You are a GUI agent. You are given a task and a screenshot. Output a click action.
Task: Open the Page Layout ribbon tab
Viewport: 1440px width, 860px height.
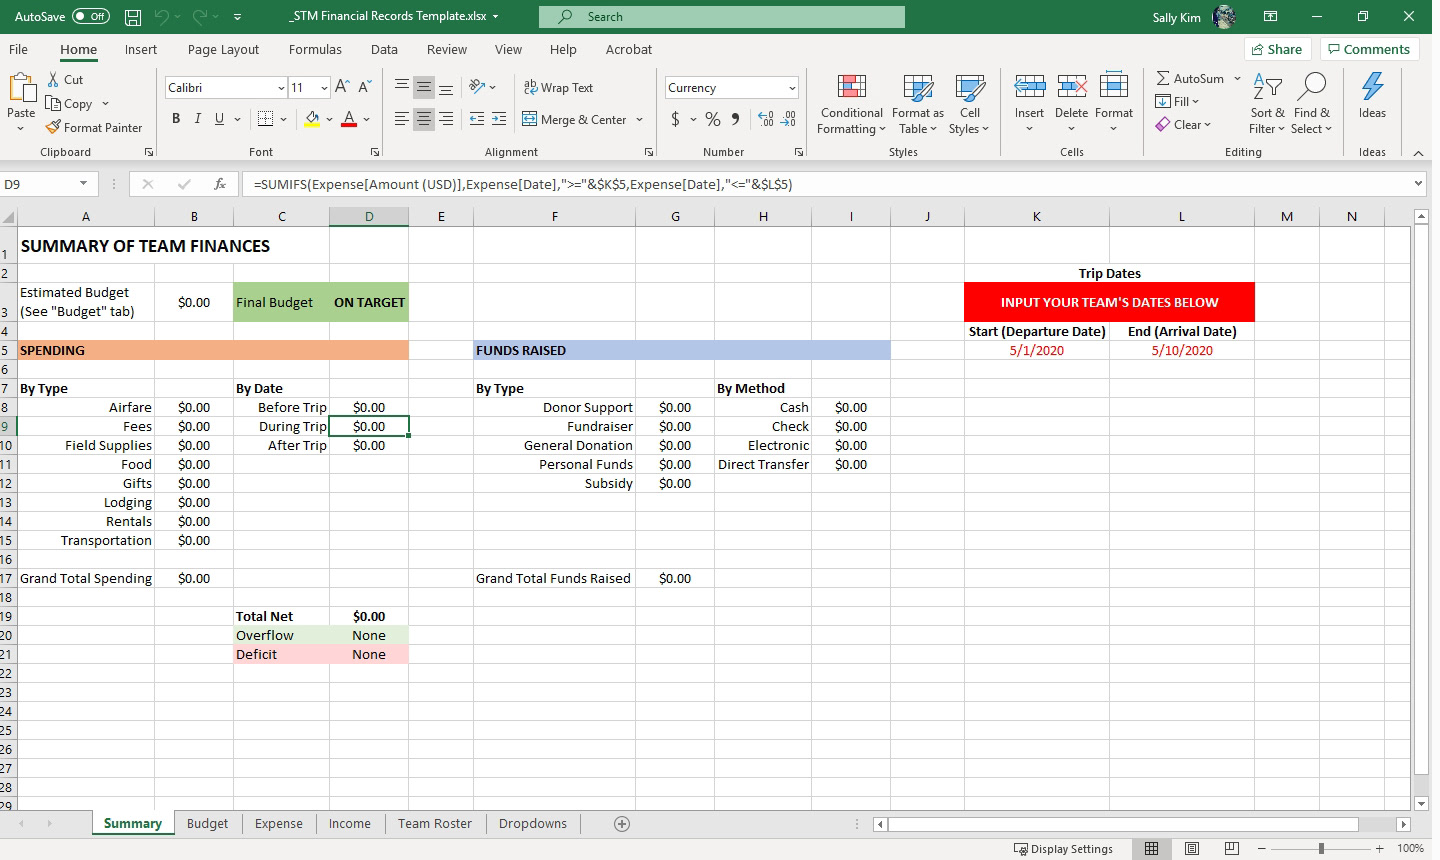(223, 49)
